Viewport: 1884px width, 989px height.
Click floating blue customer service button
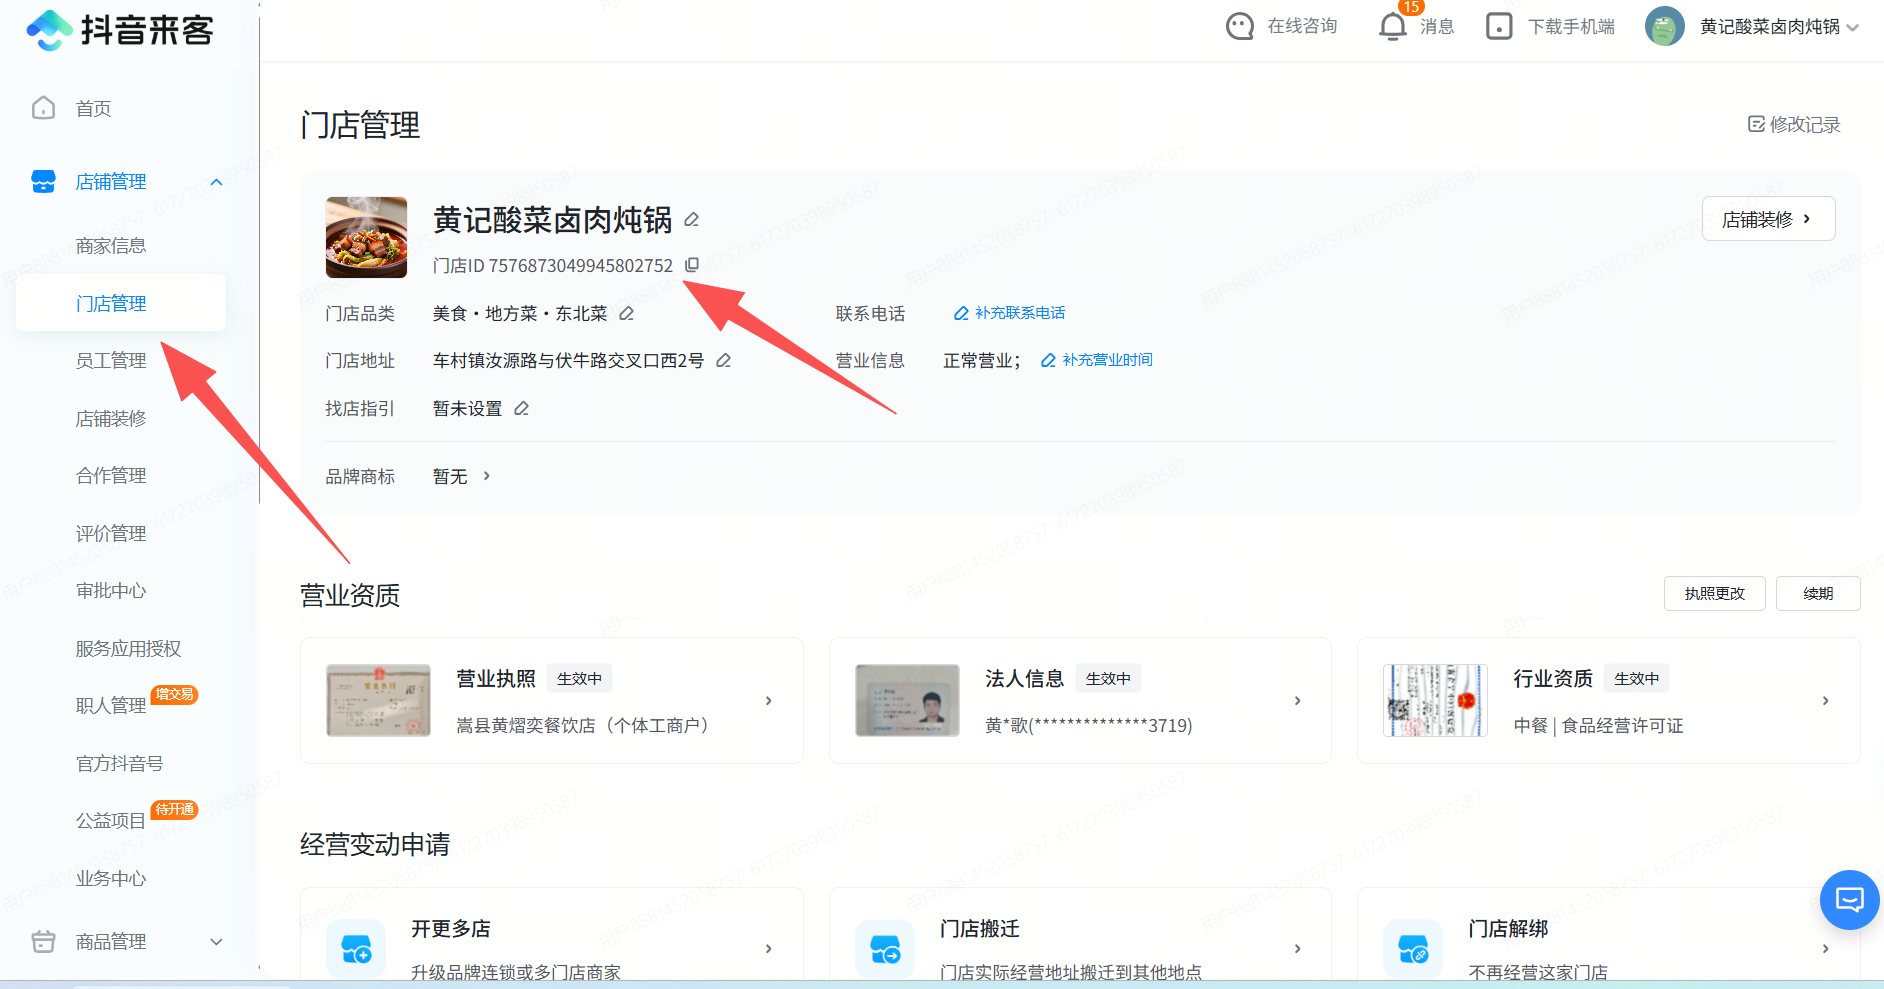coord(1849,900)
